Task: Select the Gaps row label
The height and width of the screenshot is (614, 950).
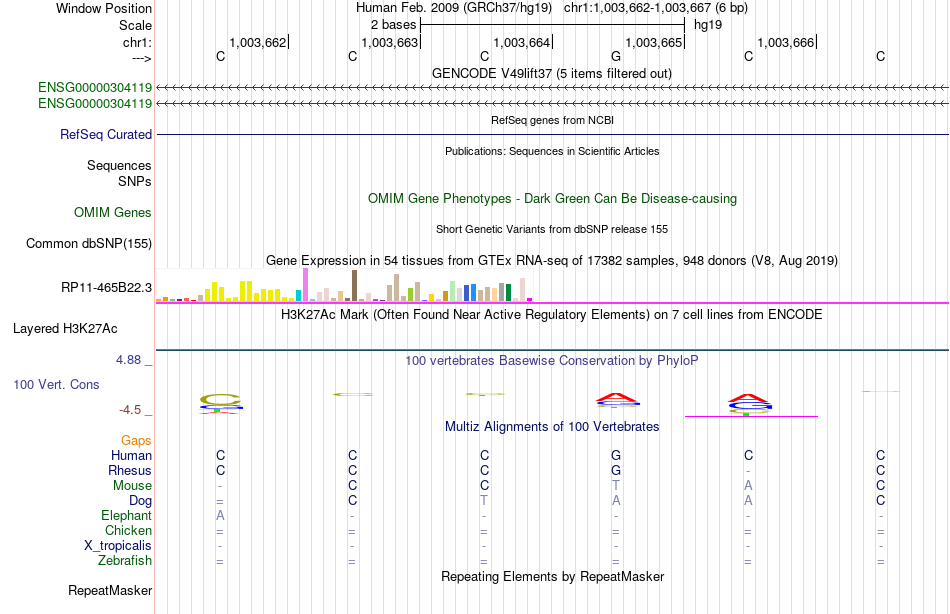Action: pyautogui.click(x=136, y=441)
